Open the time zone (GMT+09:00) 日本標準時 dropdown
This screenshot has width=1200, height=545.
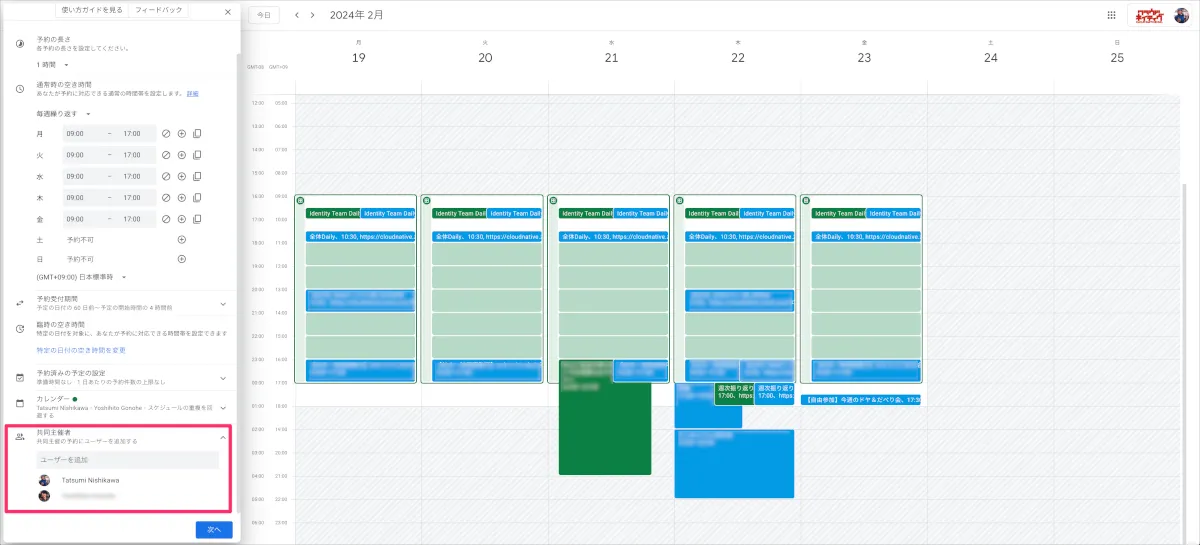click(81, 276)
